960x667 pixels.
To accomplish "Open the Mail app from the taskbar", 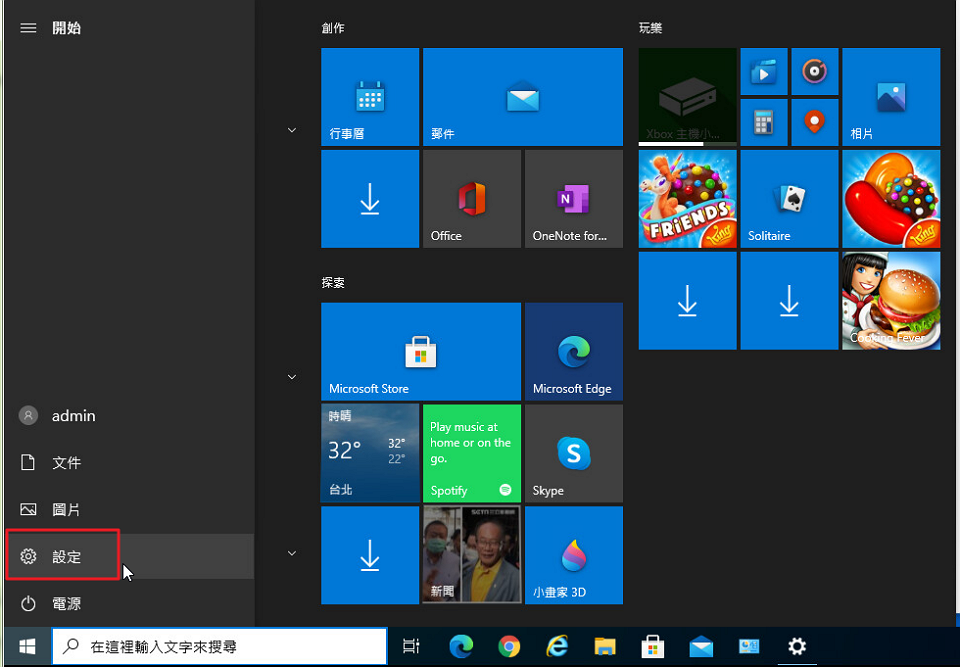I will pos(701,646).
